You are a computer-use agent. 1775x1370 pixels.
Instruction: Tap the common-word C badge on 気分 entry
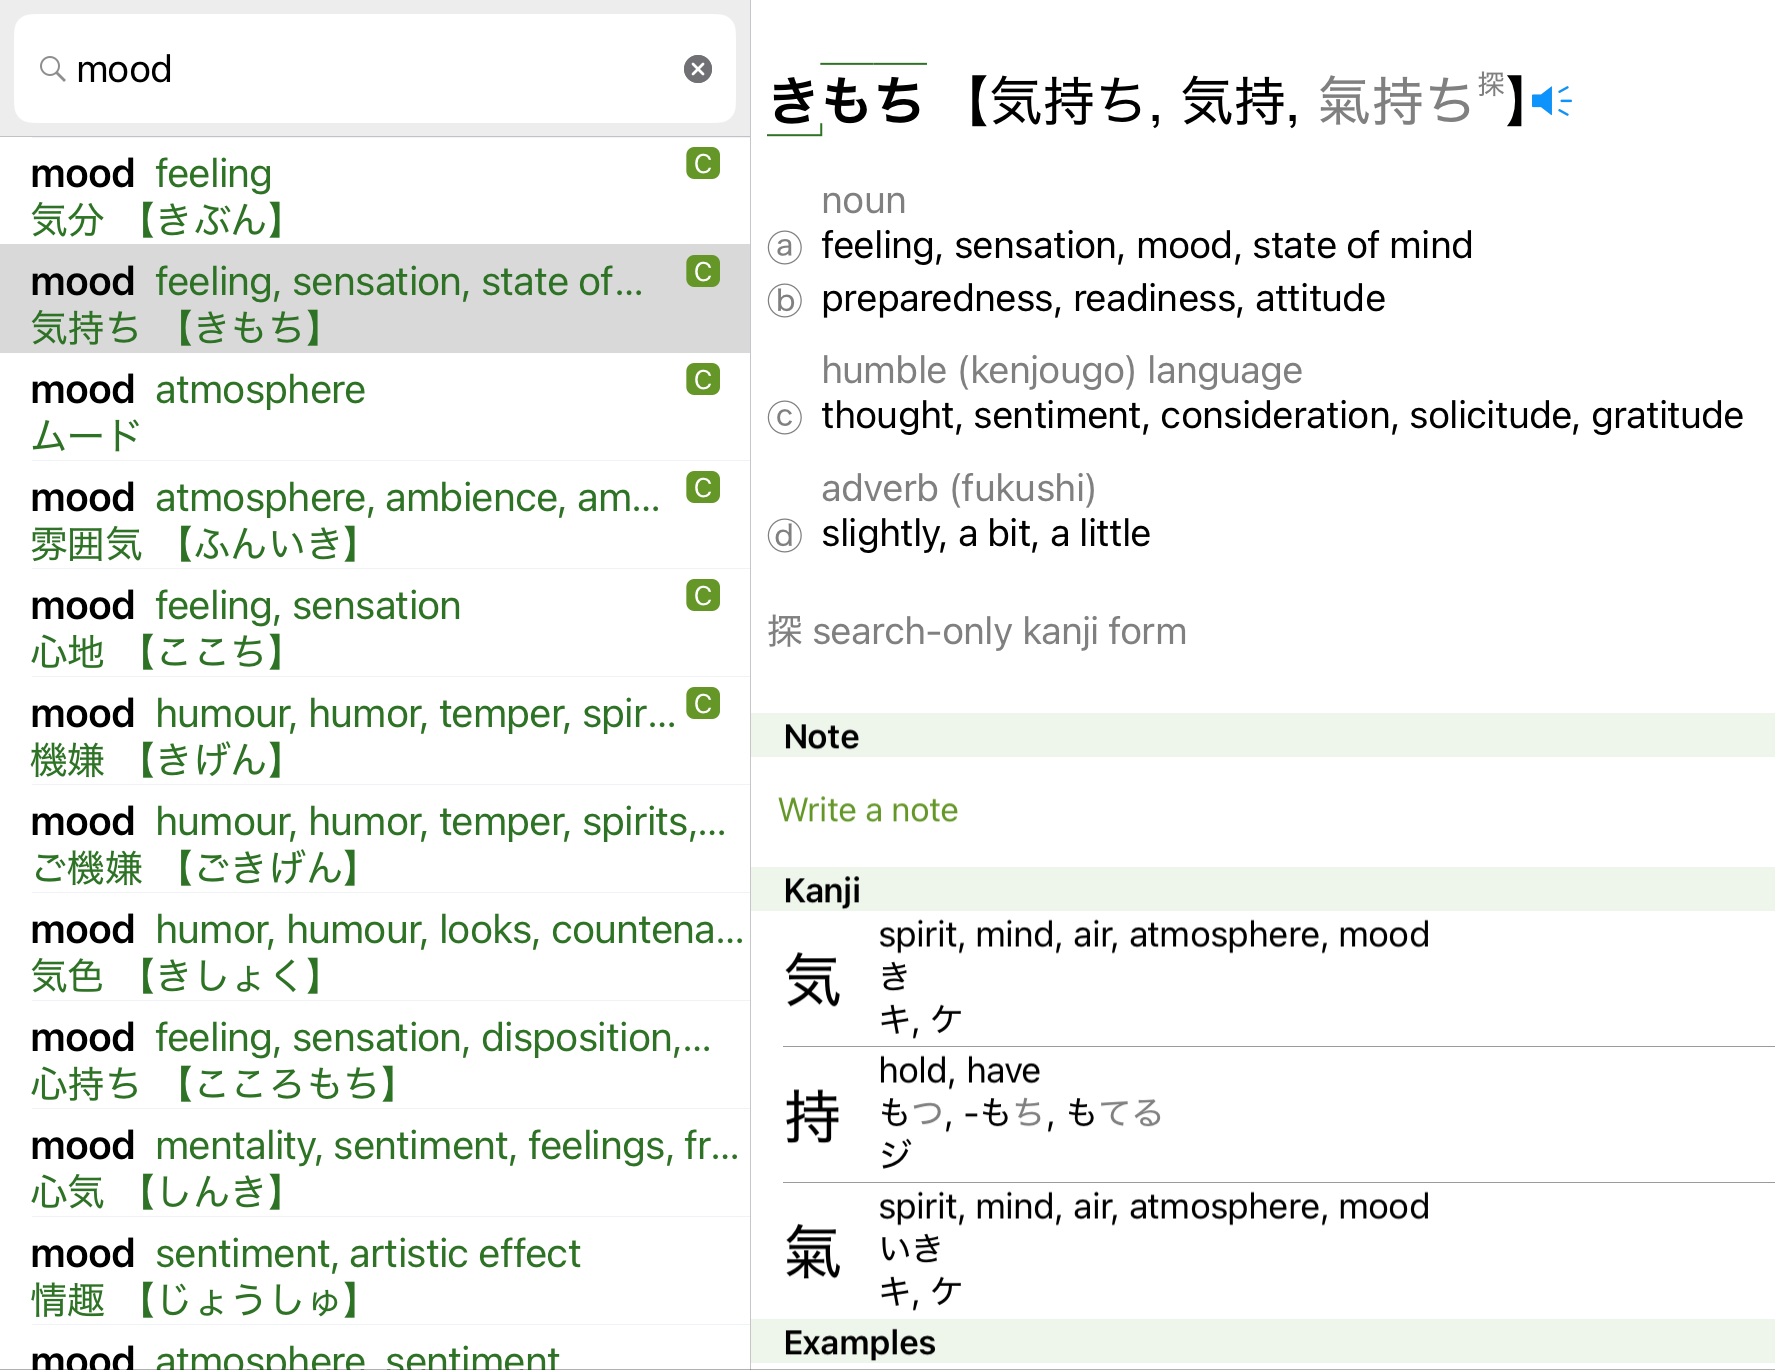703,163
